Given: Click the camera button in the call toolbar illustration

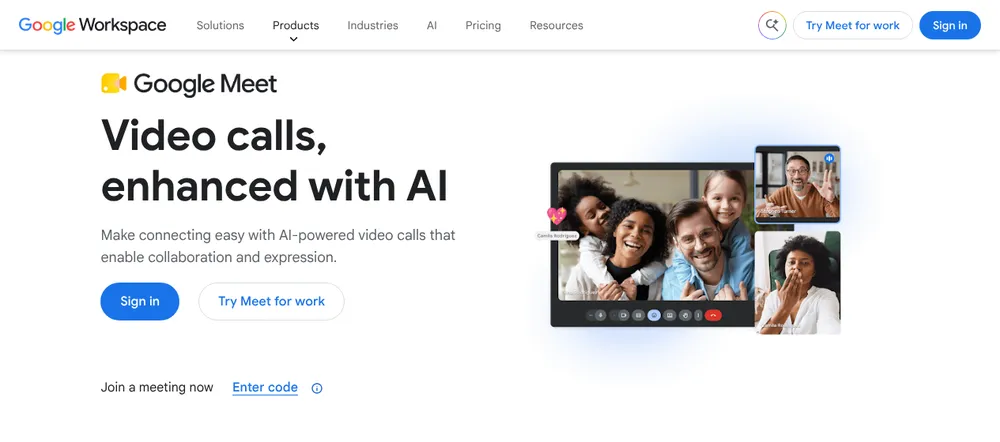Looking at the screenshot, I should click(x=624, y=315).
